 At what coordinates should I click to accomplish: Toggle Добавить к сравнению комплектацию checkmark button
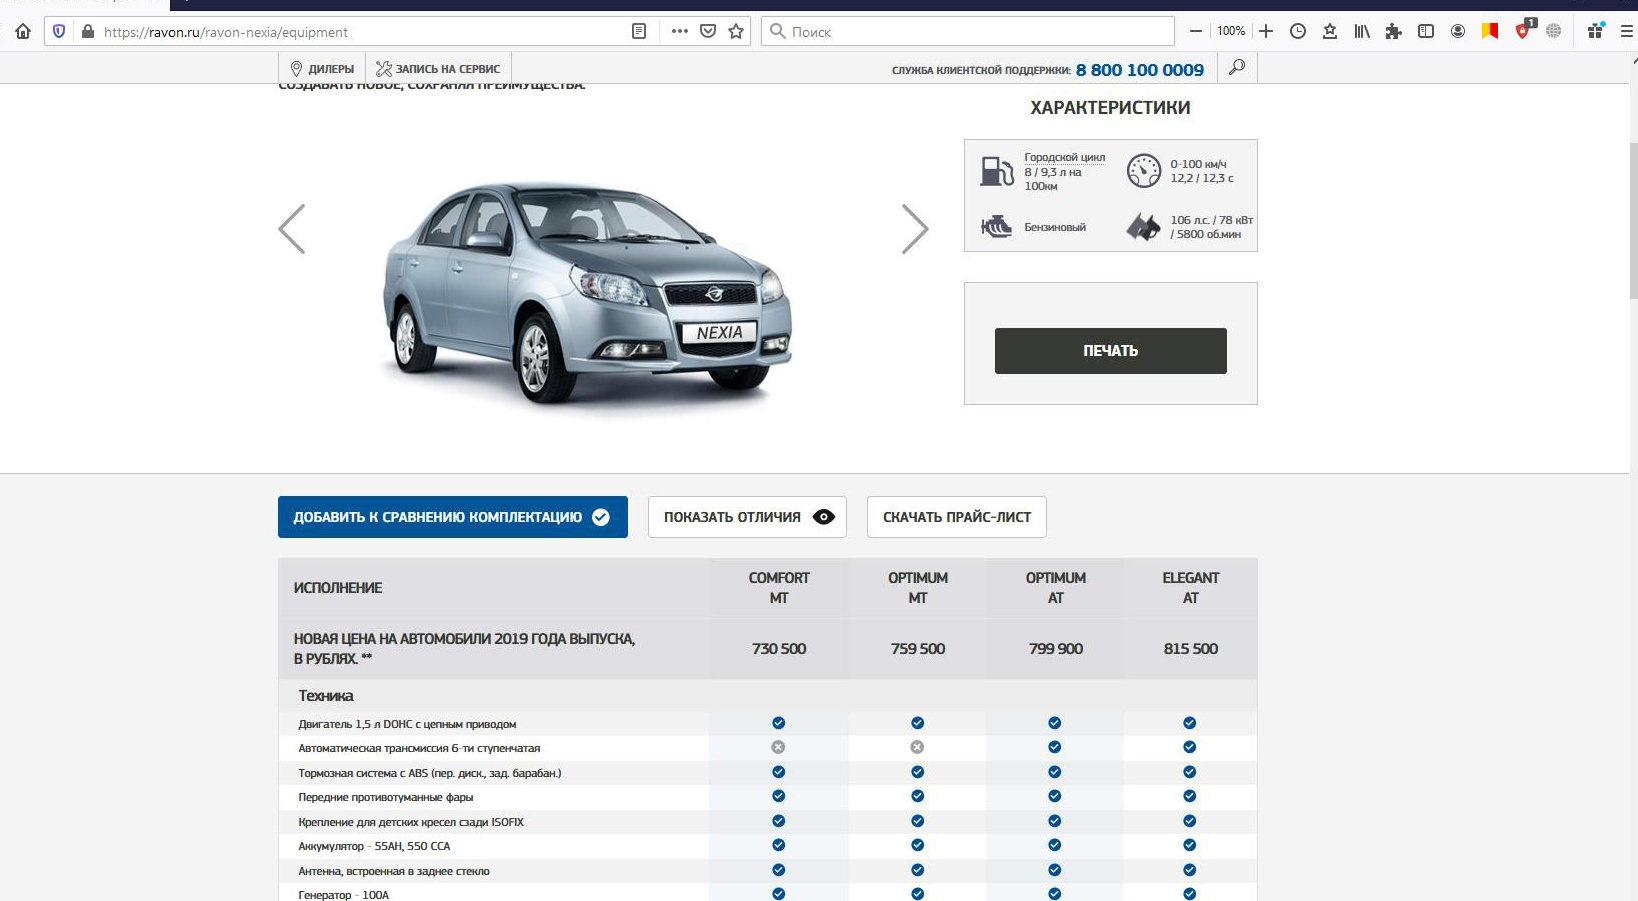click(x=452, y=517)
